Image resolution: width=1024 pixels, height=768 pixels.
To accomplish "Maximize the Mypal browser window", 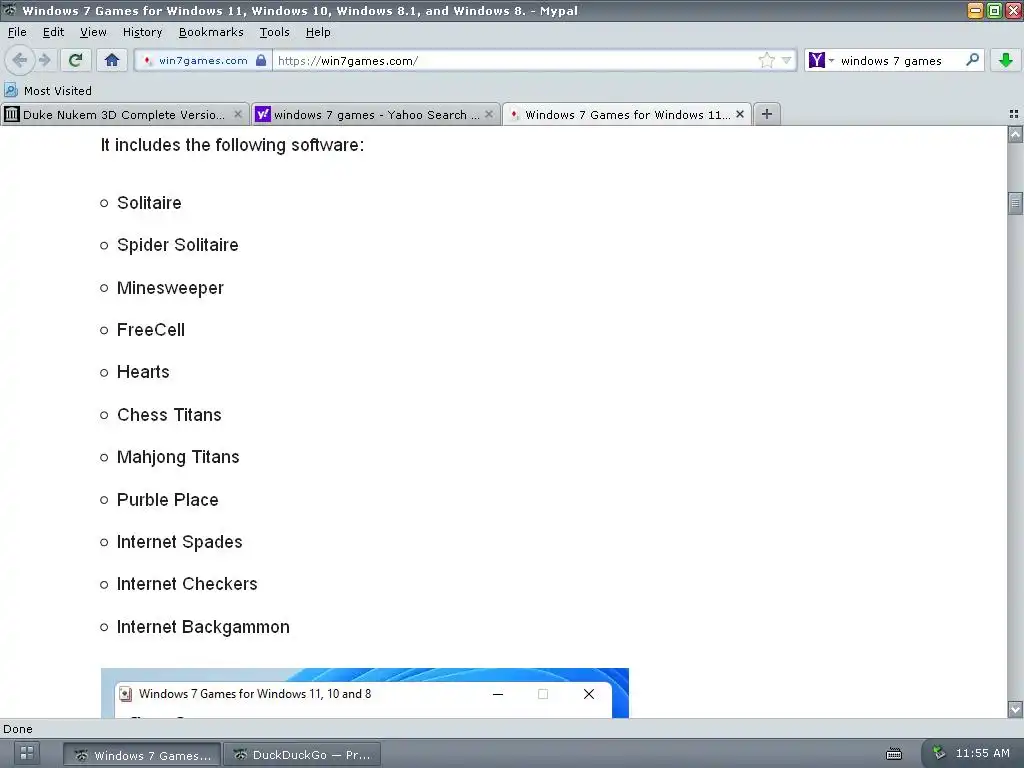I will pos(994,10).
